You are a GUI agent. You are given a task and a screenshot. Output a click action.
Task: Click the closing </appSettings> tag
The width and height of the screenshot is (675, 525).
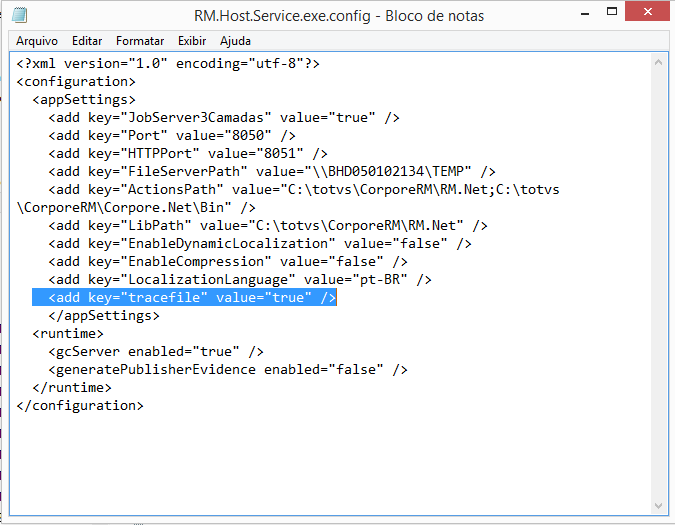104,316
